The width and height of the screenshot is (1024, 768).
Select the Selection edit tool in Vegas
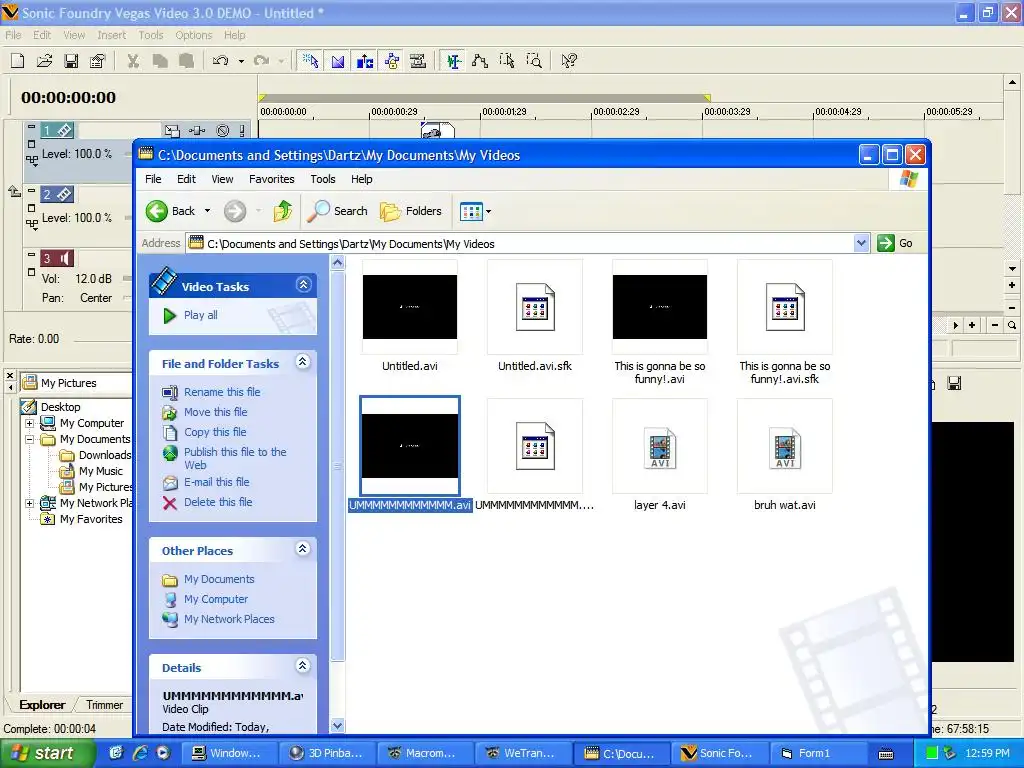(507, 61)
